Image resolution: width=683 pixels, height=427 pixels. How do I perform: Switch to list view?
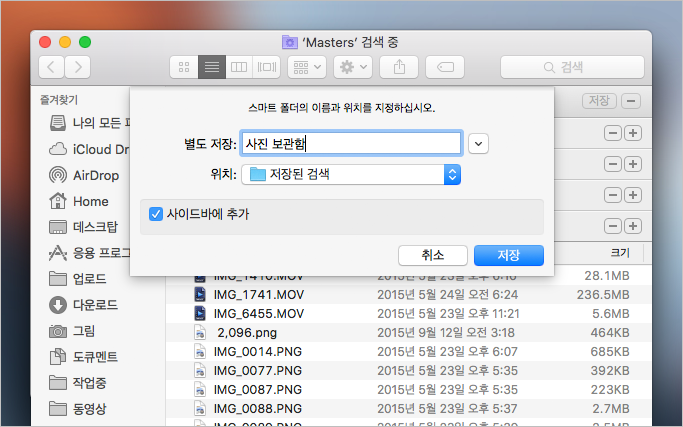tap(212, 67)
